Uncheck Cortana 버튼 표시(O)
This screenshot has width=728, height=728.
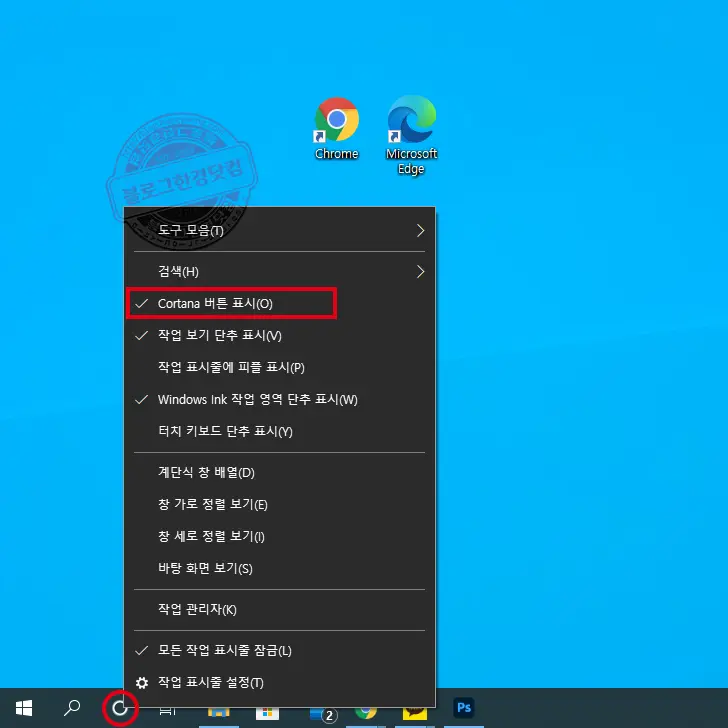tap(280, 304)
